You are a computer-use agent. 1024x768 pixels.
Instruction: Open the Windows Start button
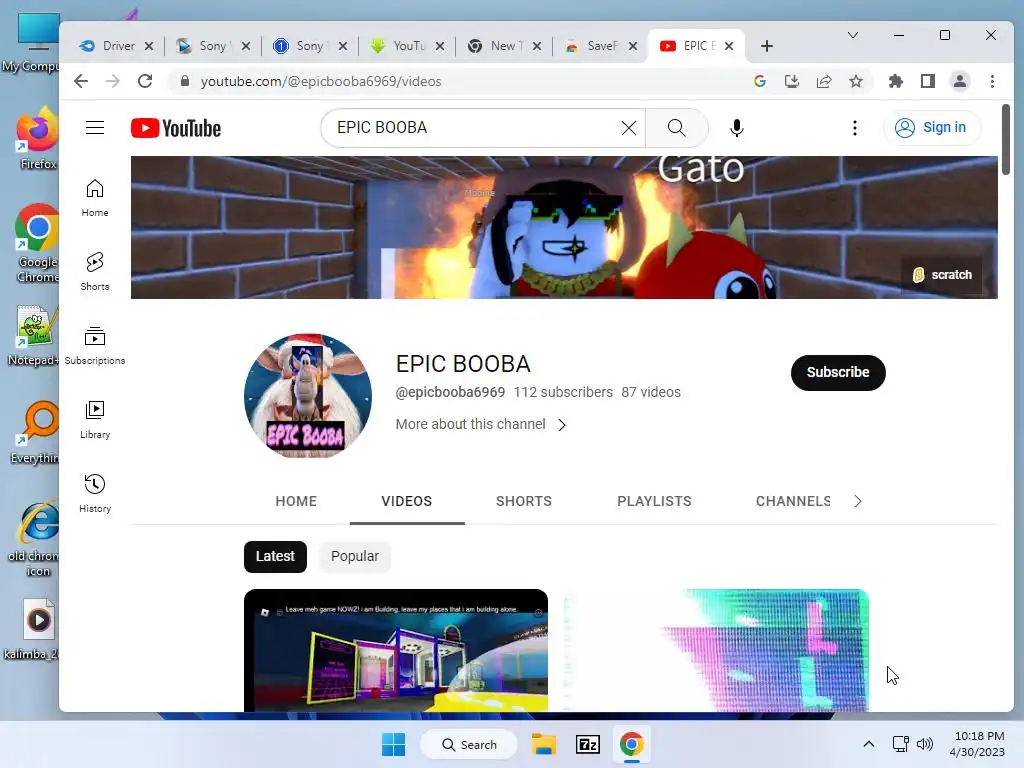(x=393, y=744)
